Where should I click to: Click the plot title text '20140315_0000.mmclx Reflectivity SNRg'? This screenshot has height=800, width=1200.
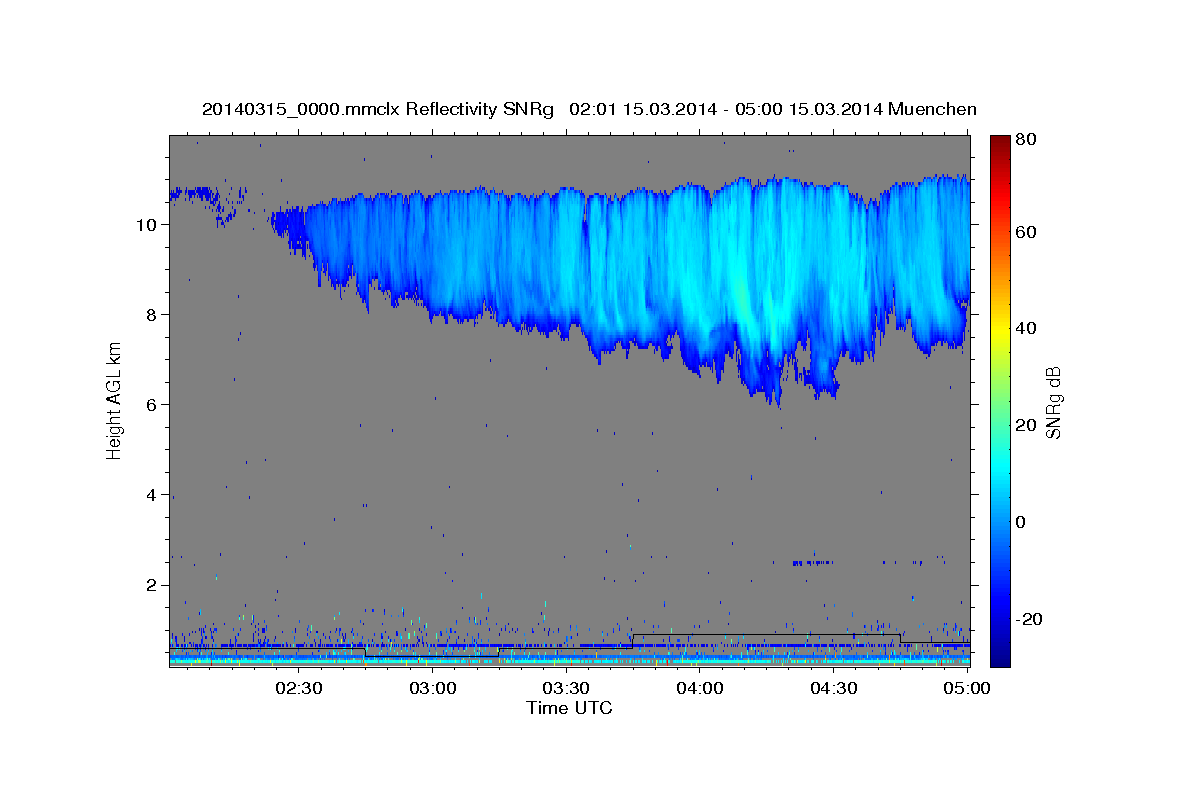click(x=377, y=108)
